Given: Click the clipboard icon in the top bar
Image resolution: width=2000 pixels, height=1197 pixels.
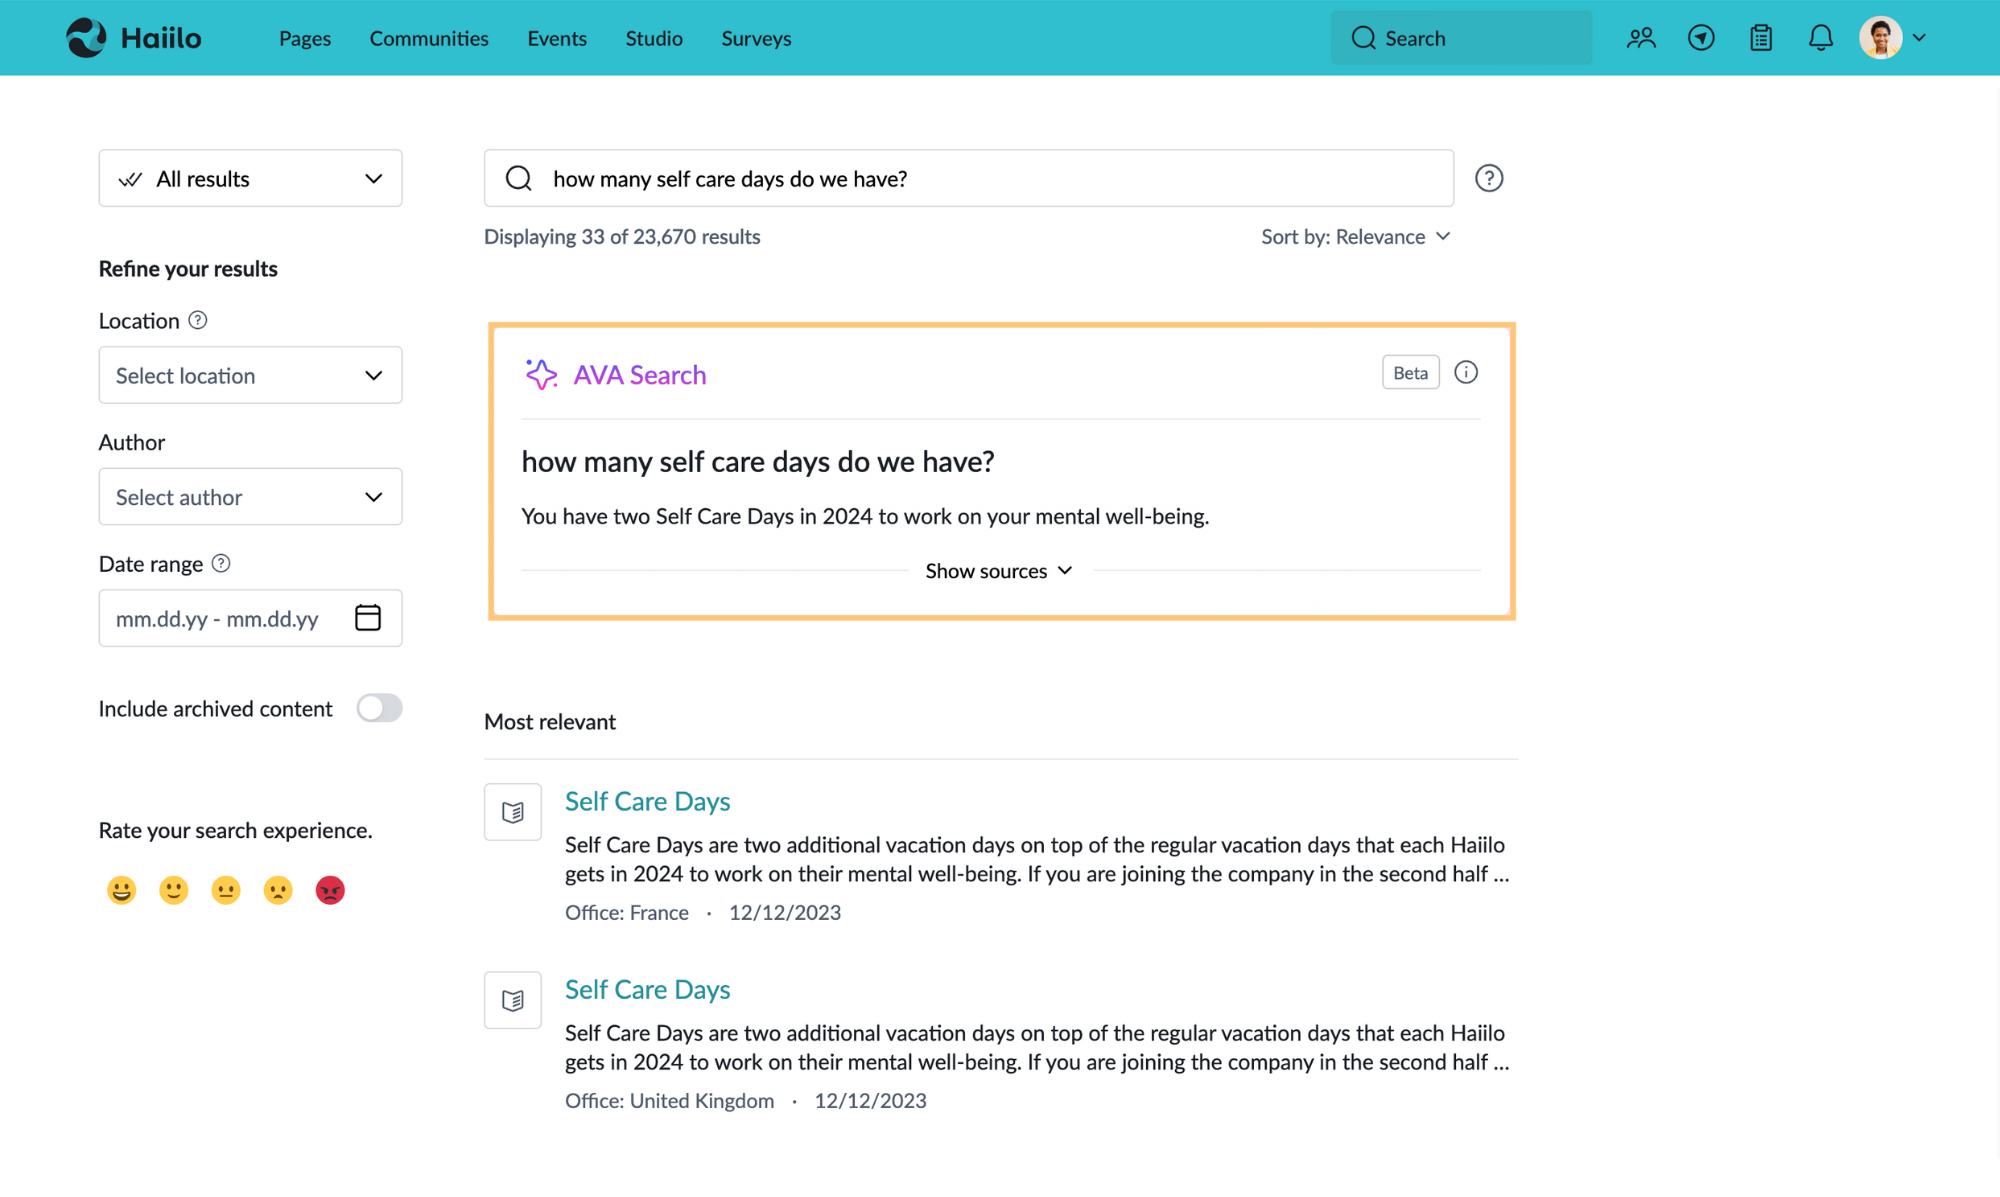Looking at the screenshot, I should 1761,37.
